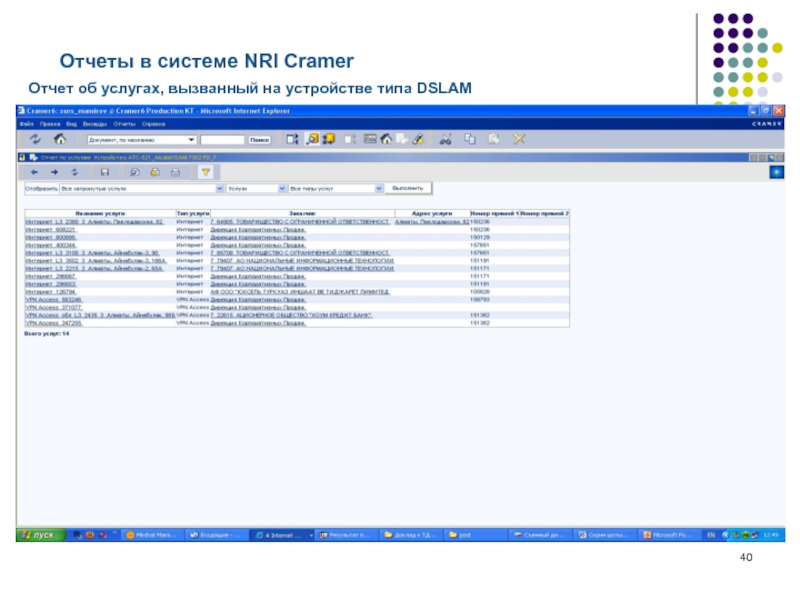Expand the 'Все затронутые услуги' dropdown
Viewport: 800px width, 600px height.
(219, 188)
